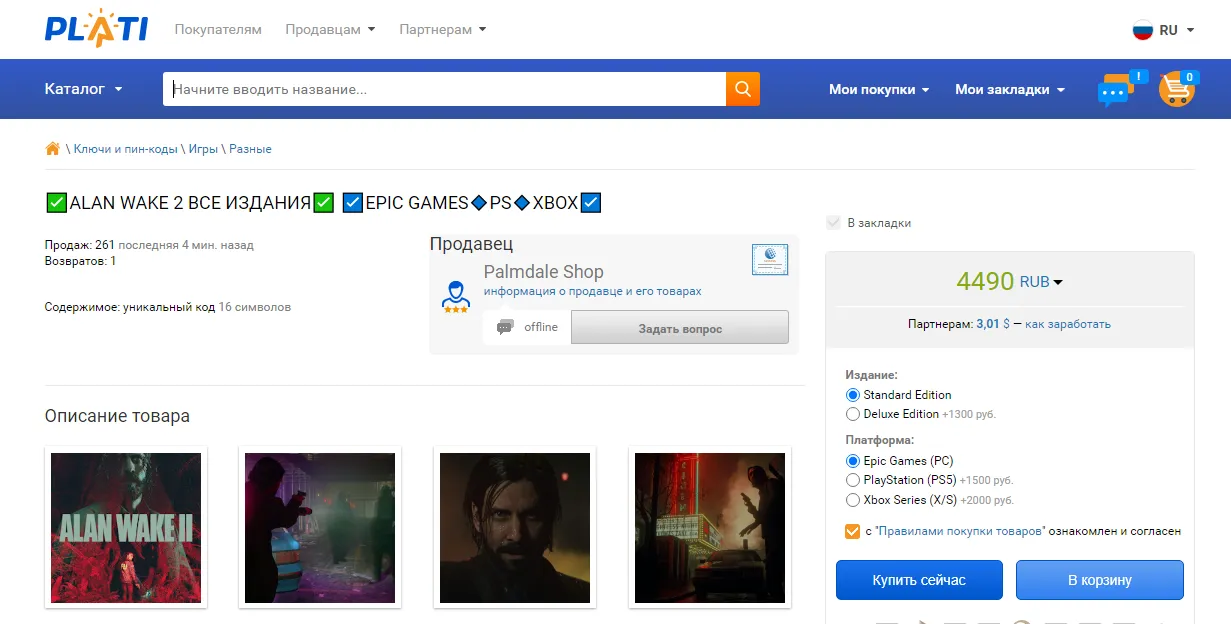
Task: Click the seller avatar icon
Action: pyautogui.click(x=456, y=296)
